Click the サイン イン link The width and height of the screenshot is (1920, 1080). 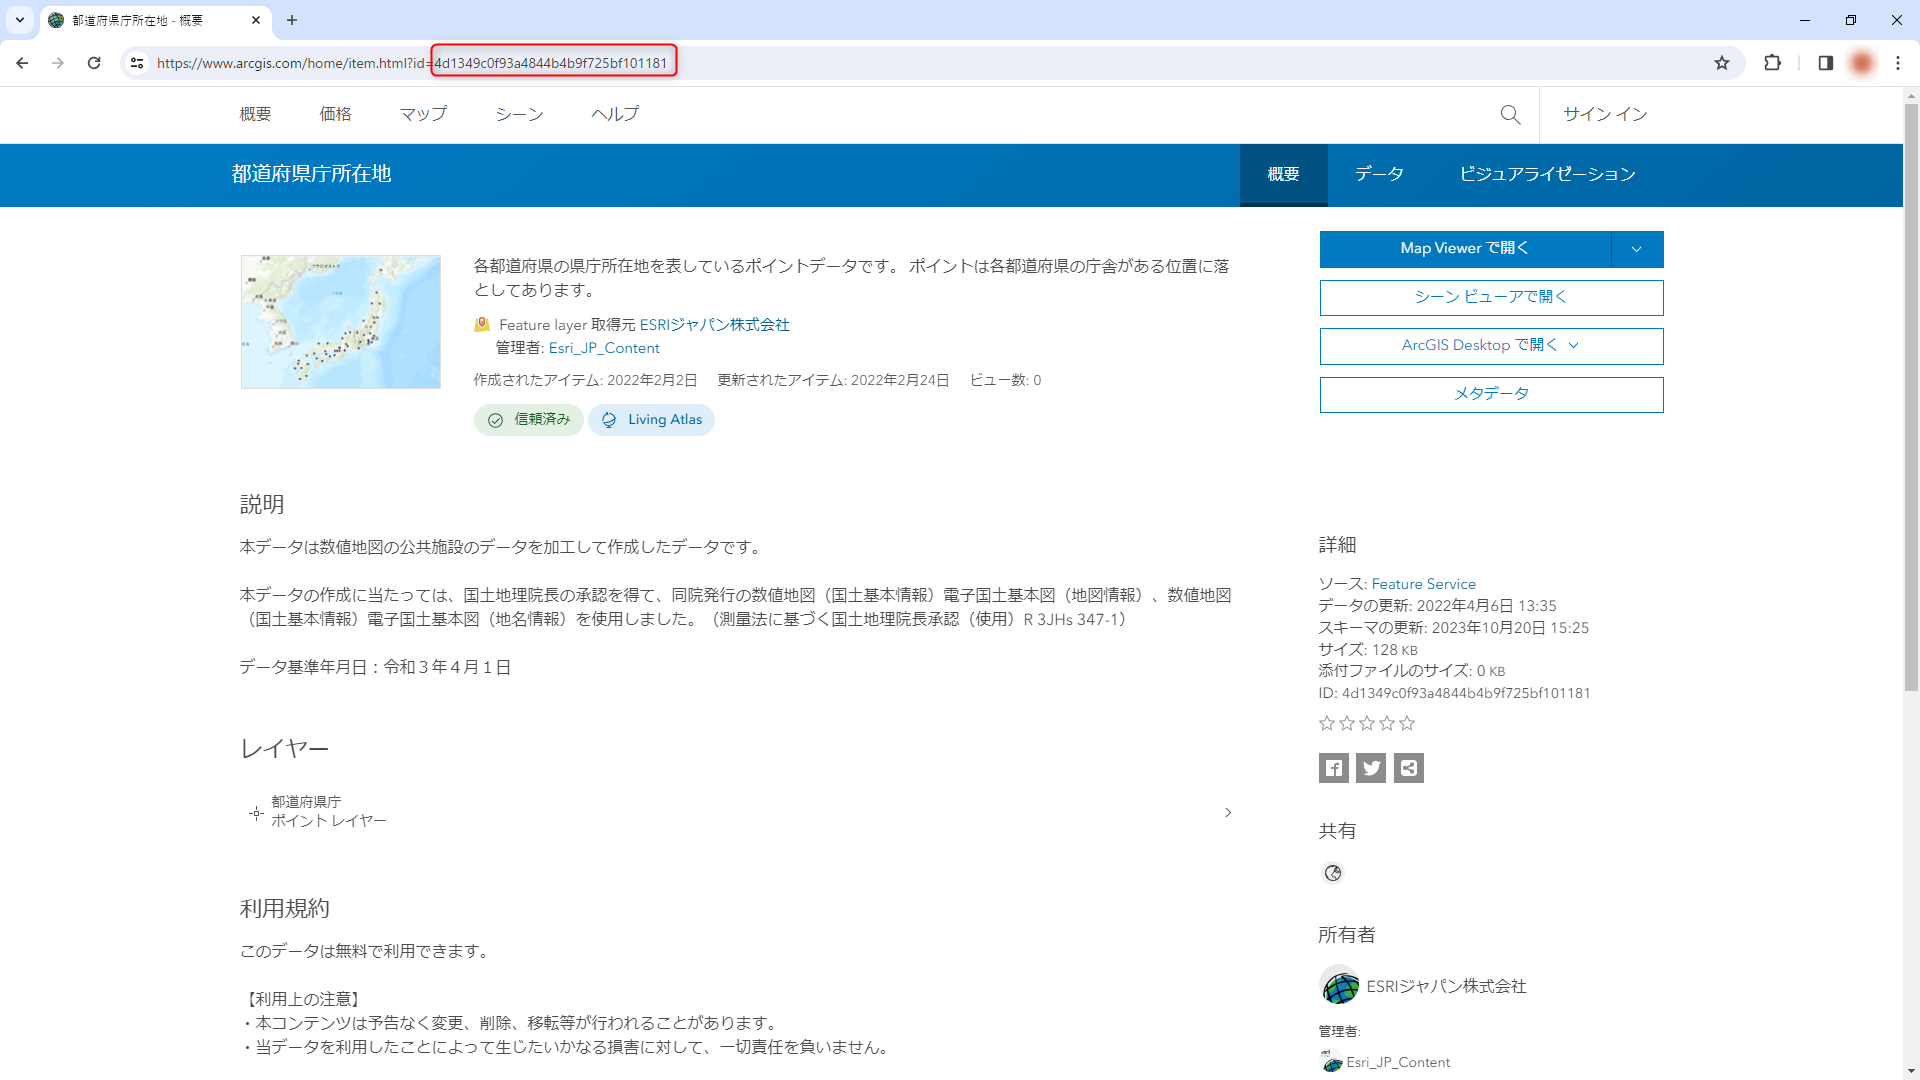(x=1606, y=115)
